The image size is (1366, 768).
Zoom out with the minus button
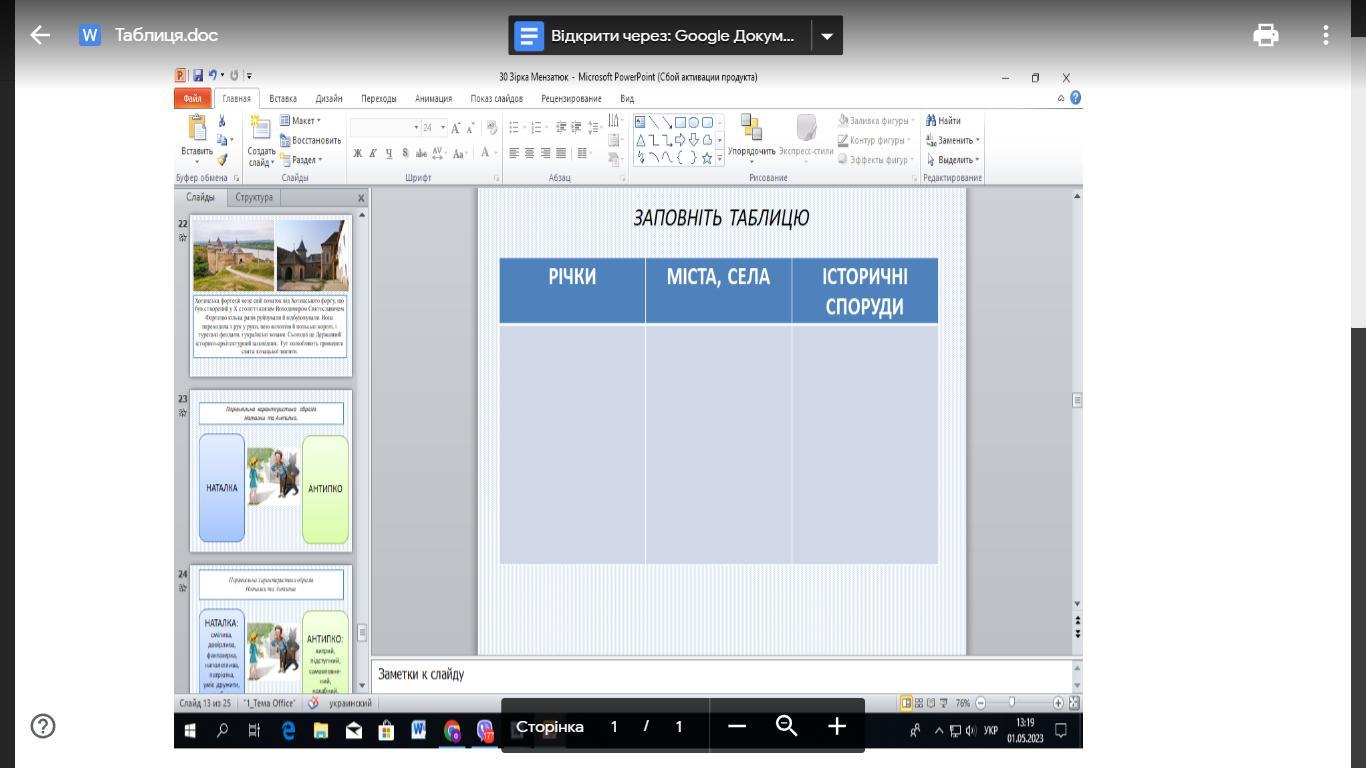click(737, 727)
